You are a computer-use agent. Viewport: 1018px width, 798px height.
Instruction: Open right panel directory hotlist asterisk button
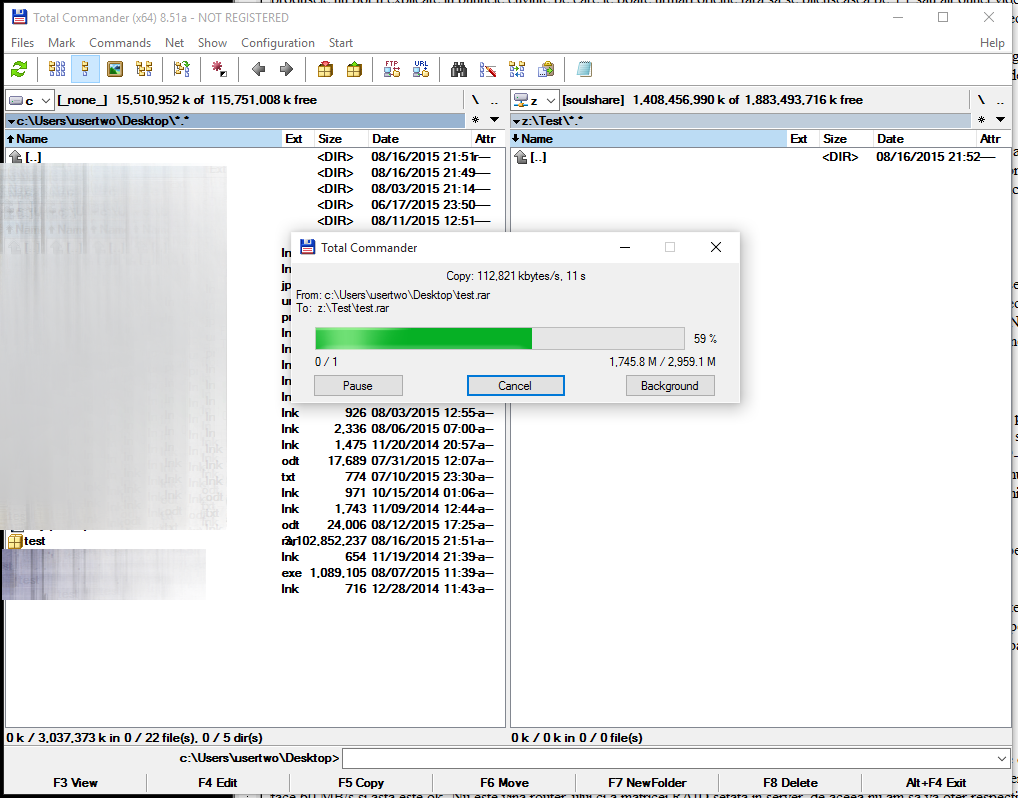click(981, 120)
